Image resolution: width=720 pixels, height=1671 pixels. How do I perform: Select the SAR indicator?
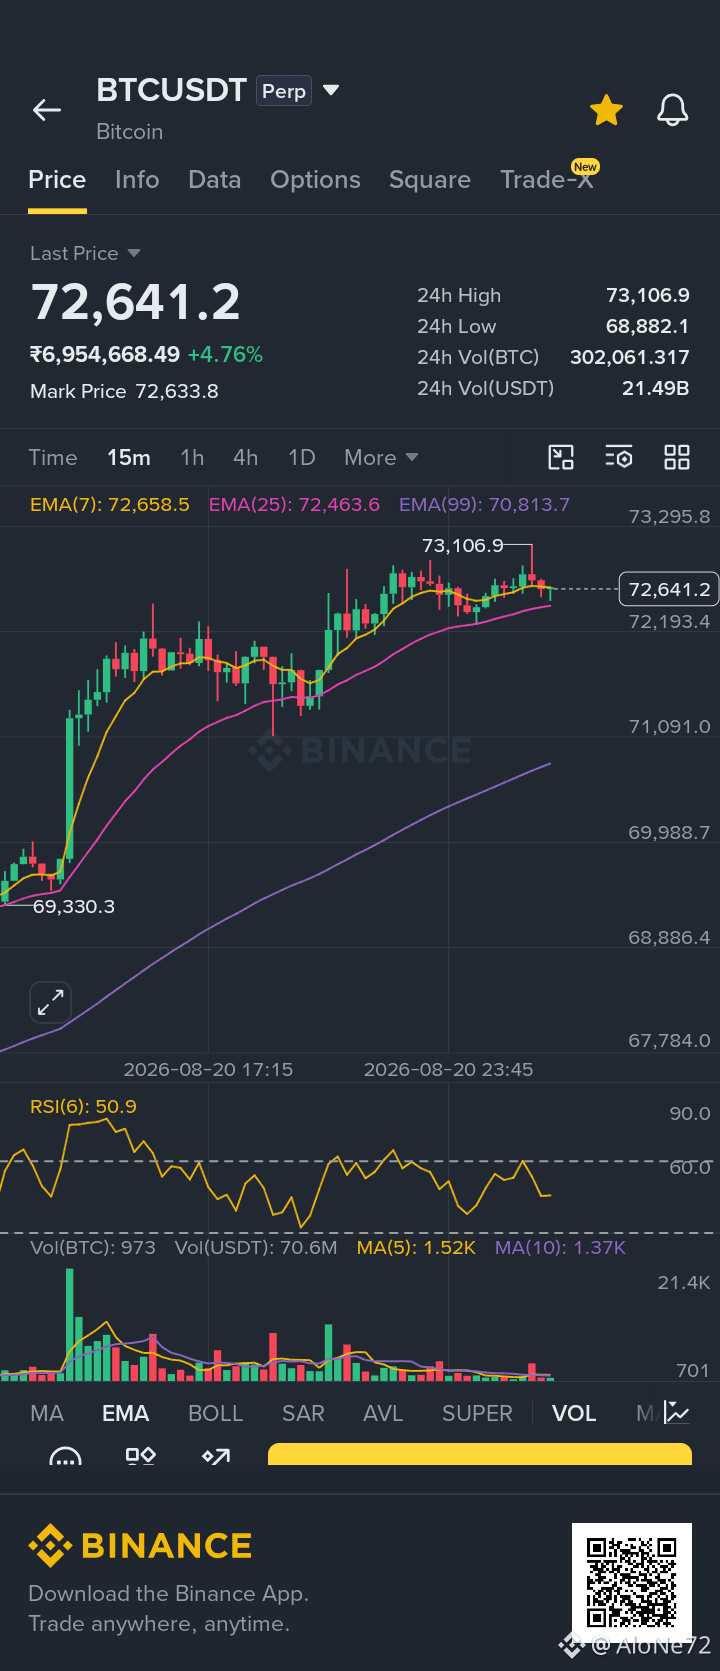(x=303, y=1414)
